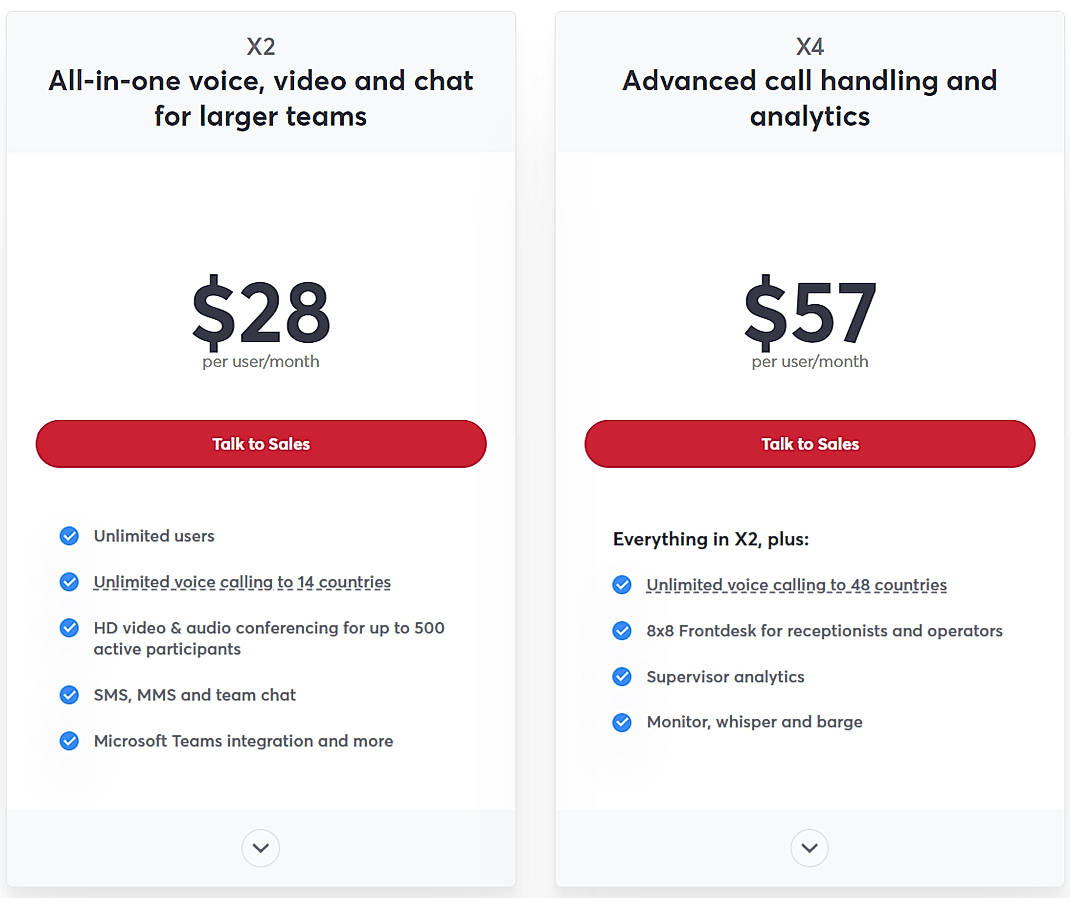Viewport: 1070px width, 898px height.
Task: Collapse the details under the X2 card
Action: [x=260, y=848]
